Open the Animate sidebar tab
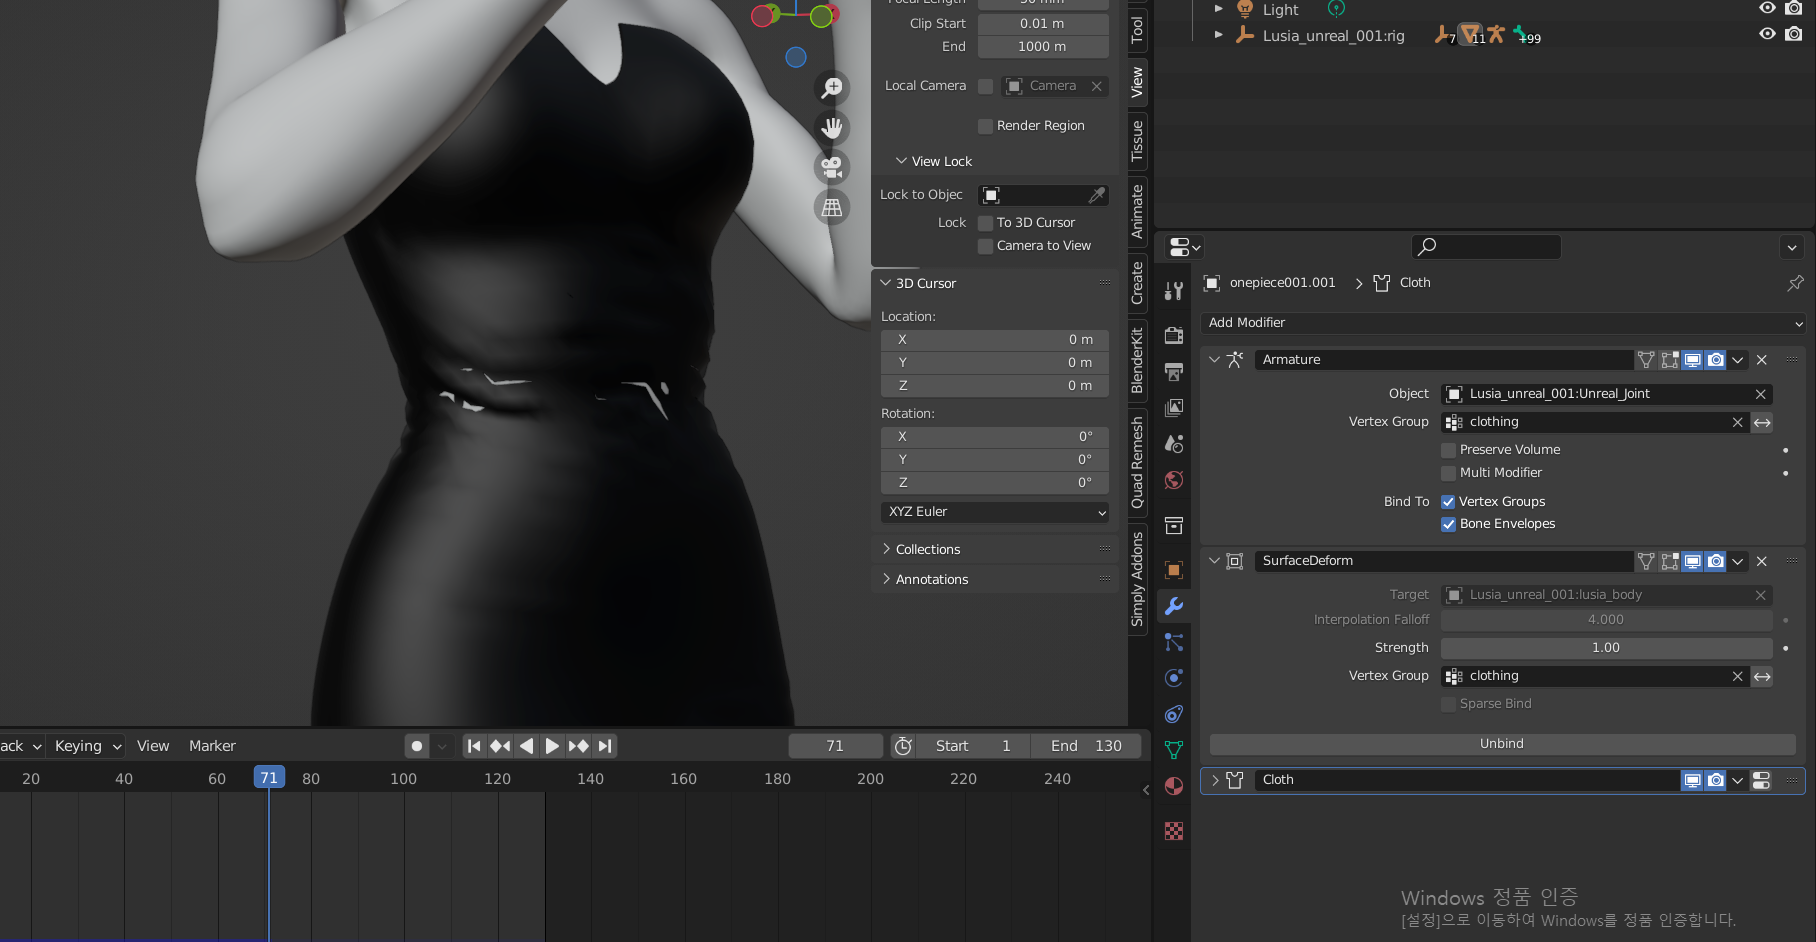The width and height of the screenshot is (1816, 942). point(1138,211)
